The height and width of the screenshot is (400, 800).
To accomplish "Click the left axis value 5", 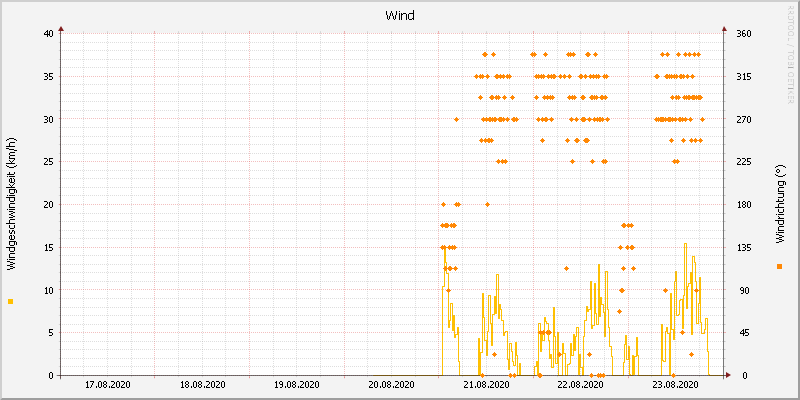I will (x=51, y=333).
